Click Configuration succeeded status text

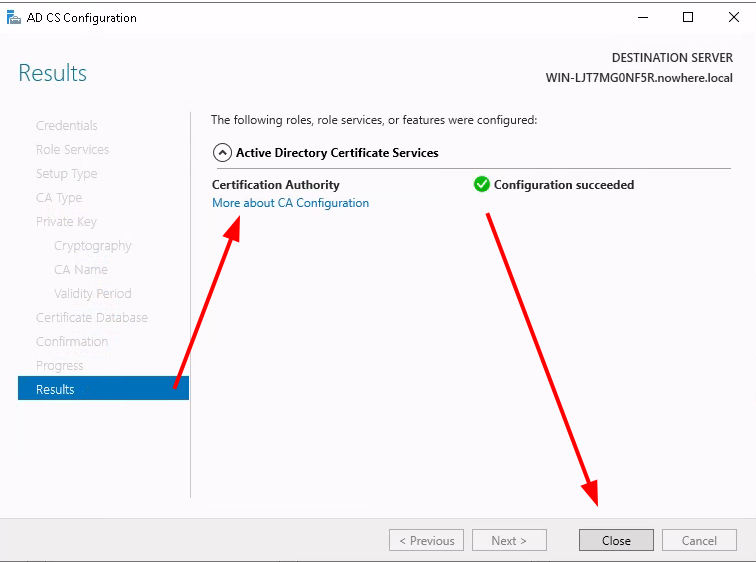(x=564, y=185)
